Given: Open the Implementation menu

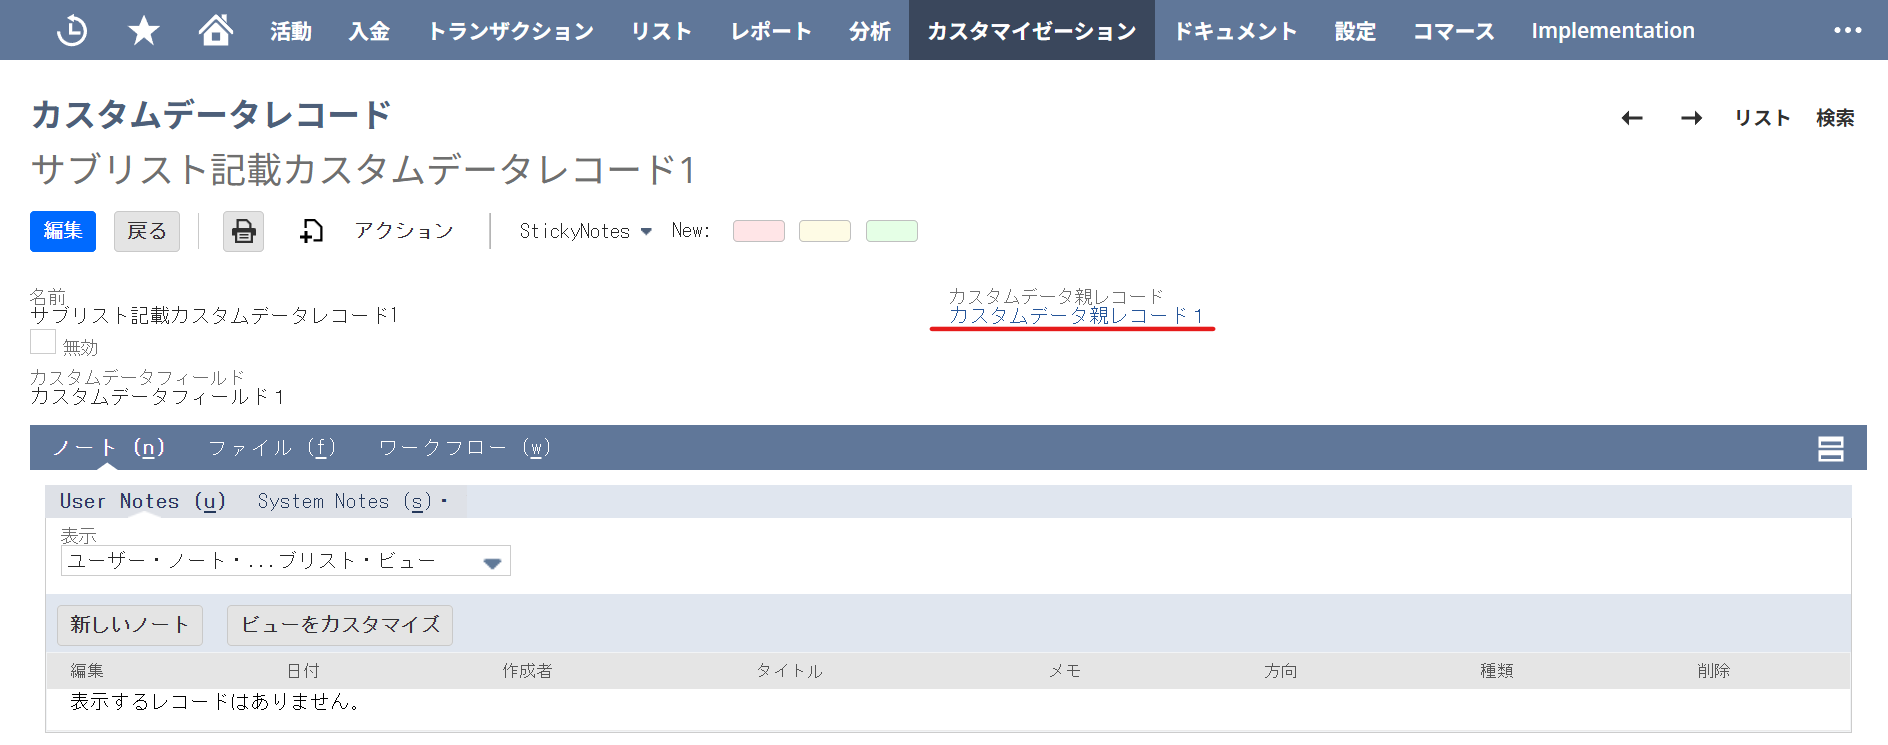Looking at the screenshot, I should point(1613,31).
